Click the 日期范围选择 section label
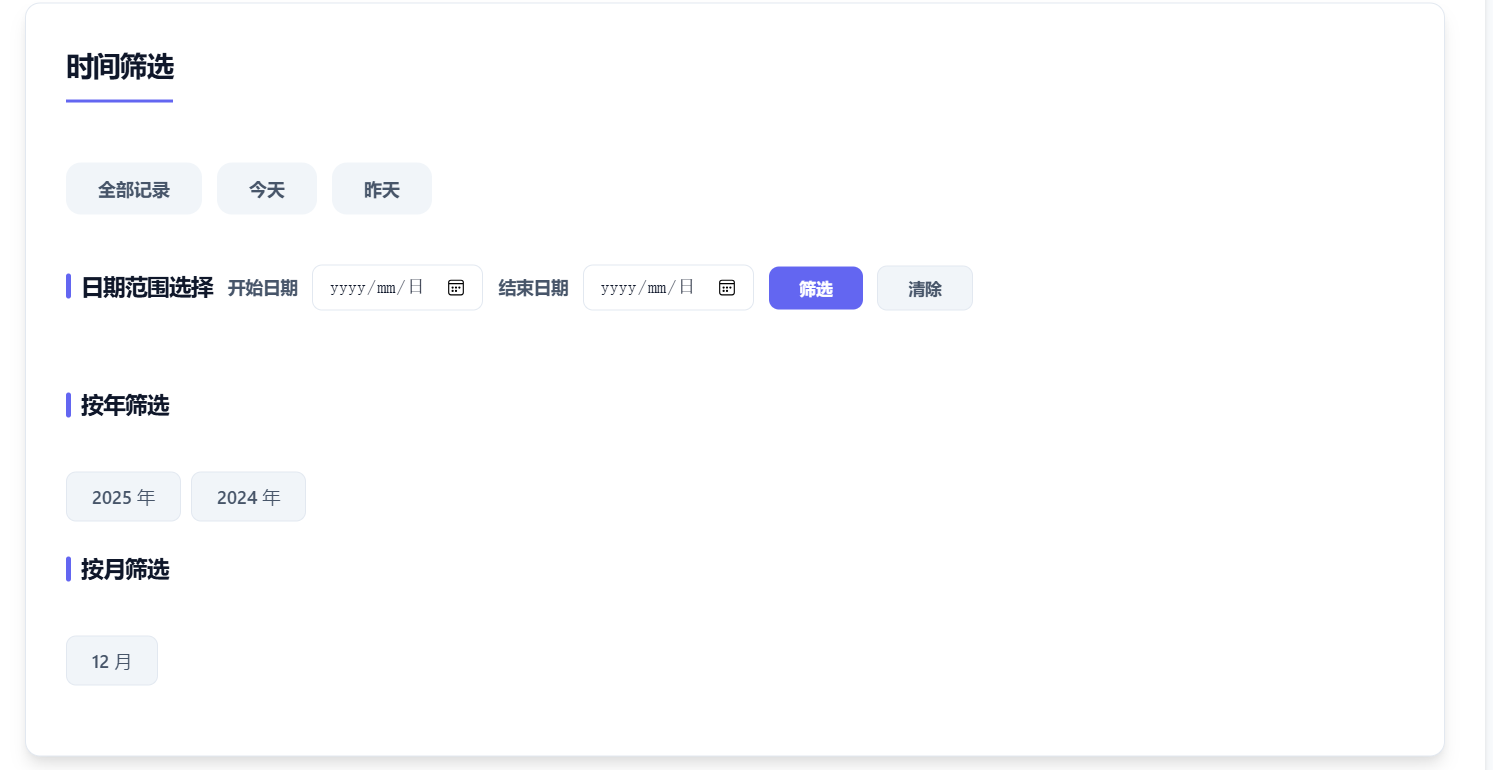 [x=146, y=287]
